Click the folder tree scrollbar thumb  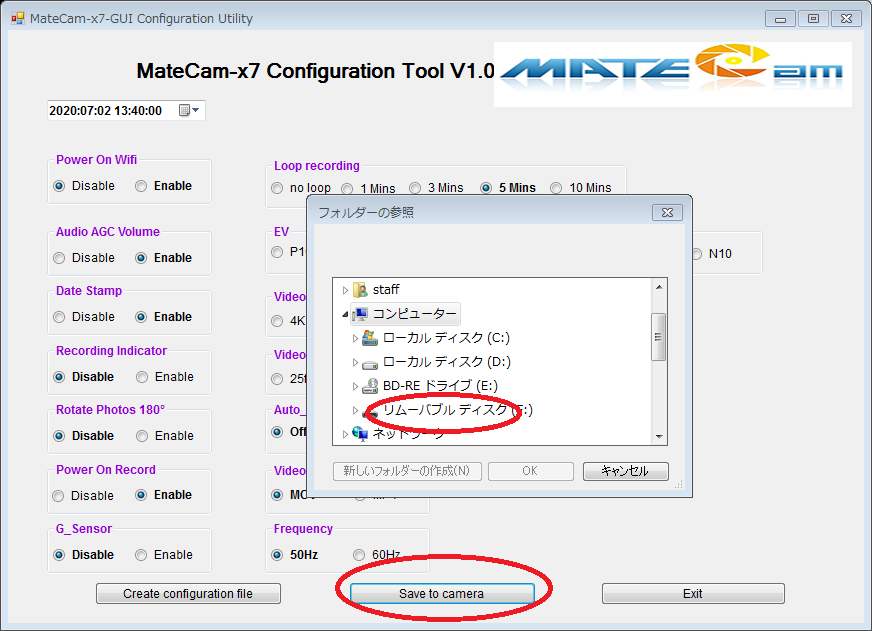click(658, 337)
